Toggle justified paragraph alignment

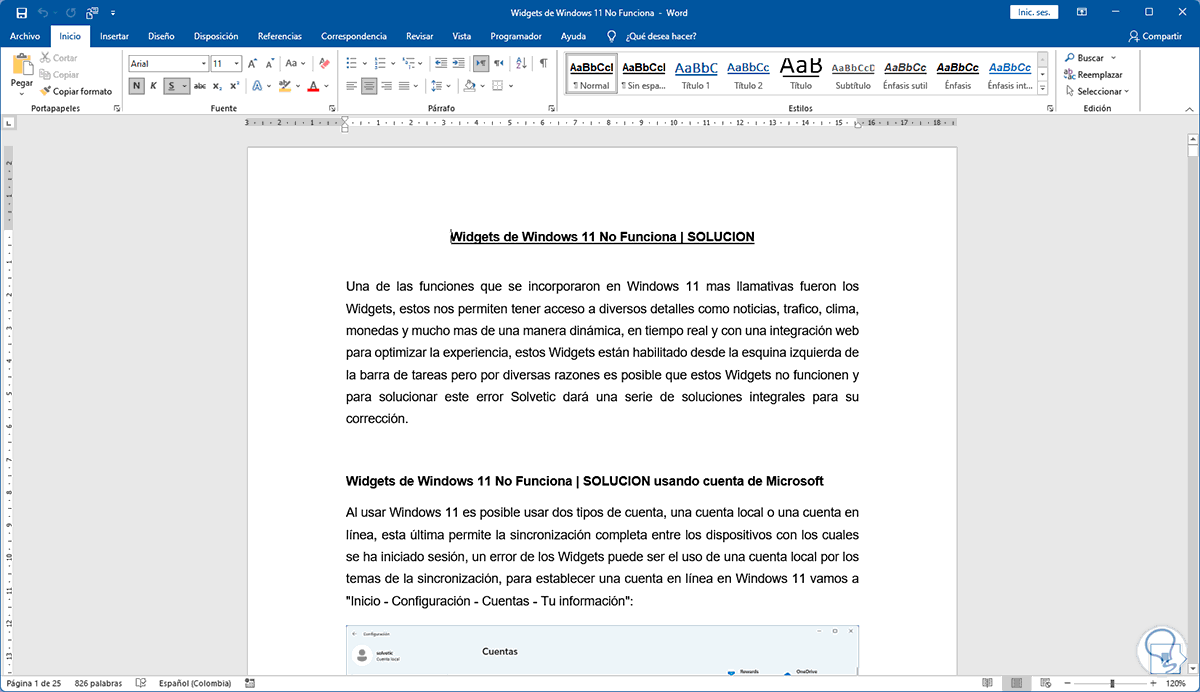click(404, 86)
